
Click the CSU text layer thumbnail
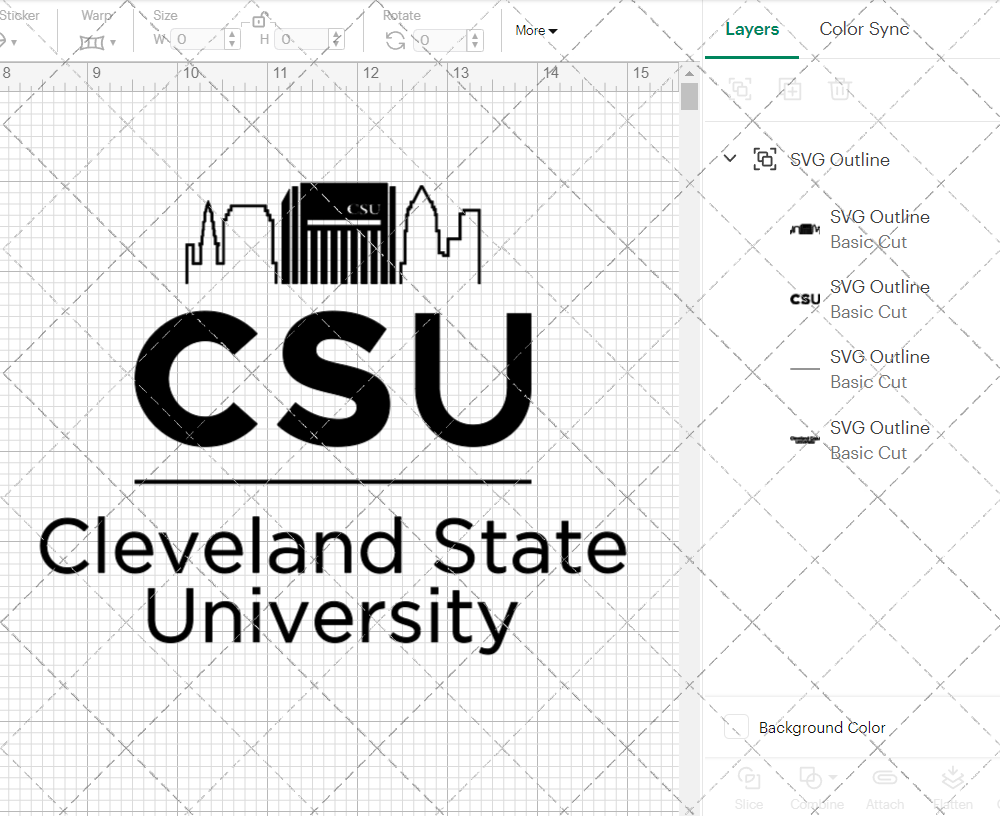803,298
